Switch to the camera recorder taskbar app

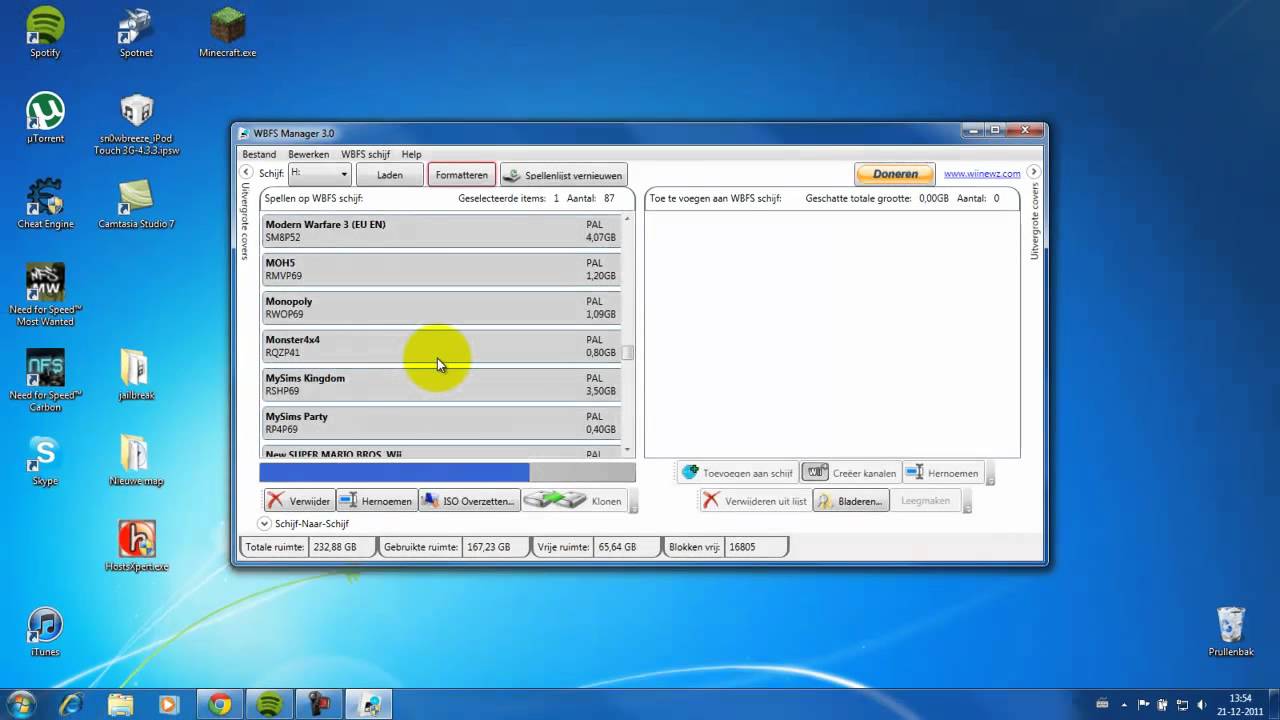tap(320, 705)
